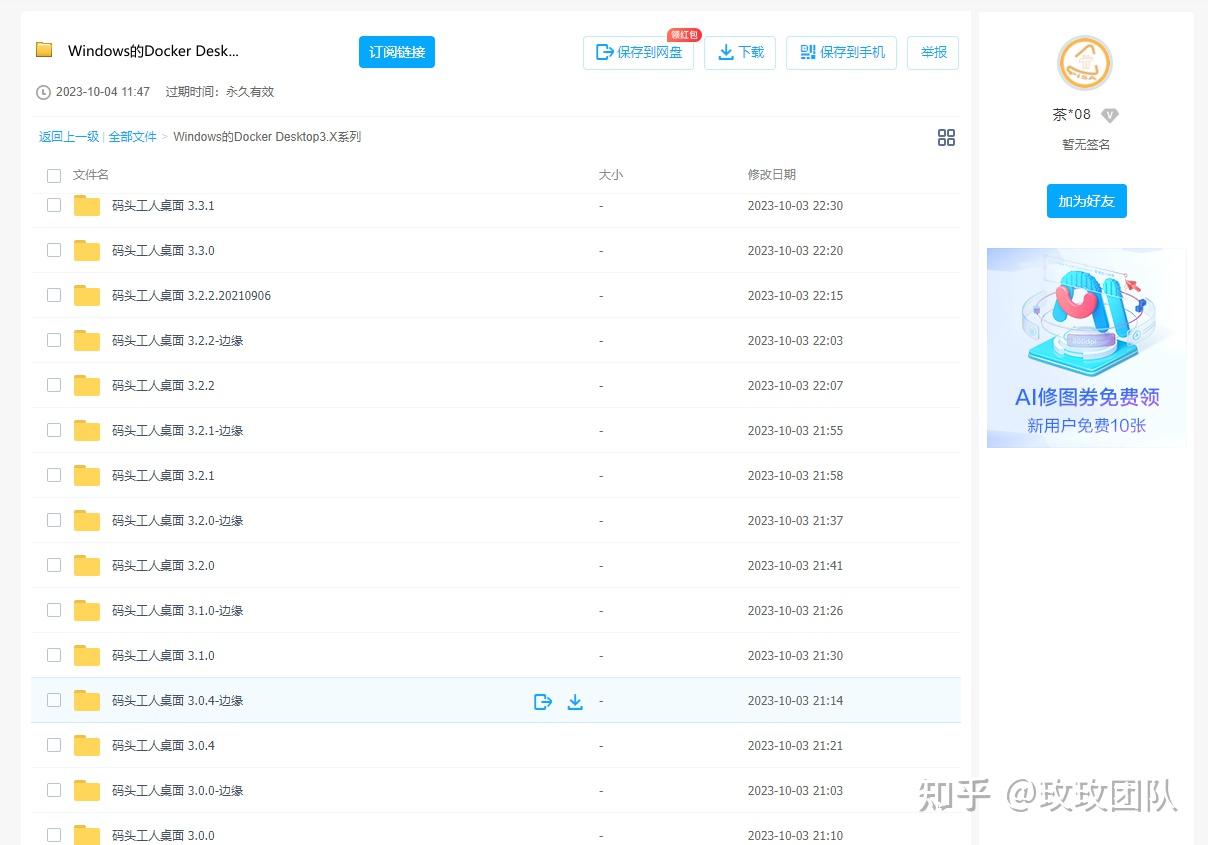Click the 举报 report button
The image size is (1208, 845).
tap(933, 53)
